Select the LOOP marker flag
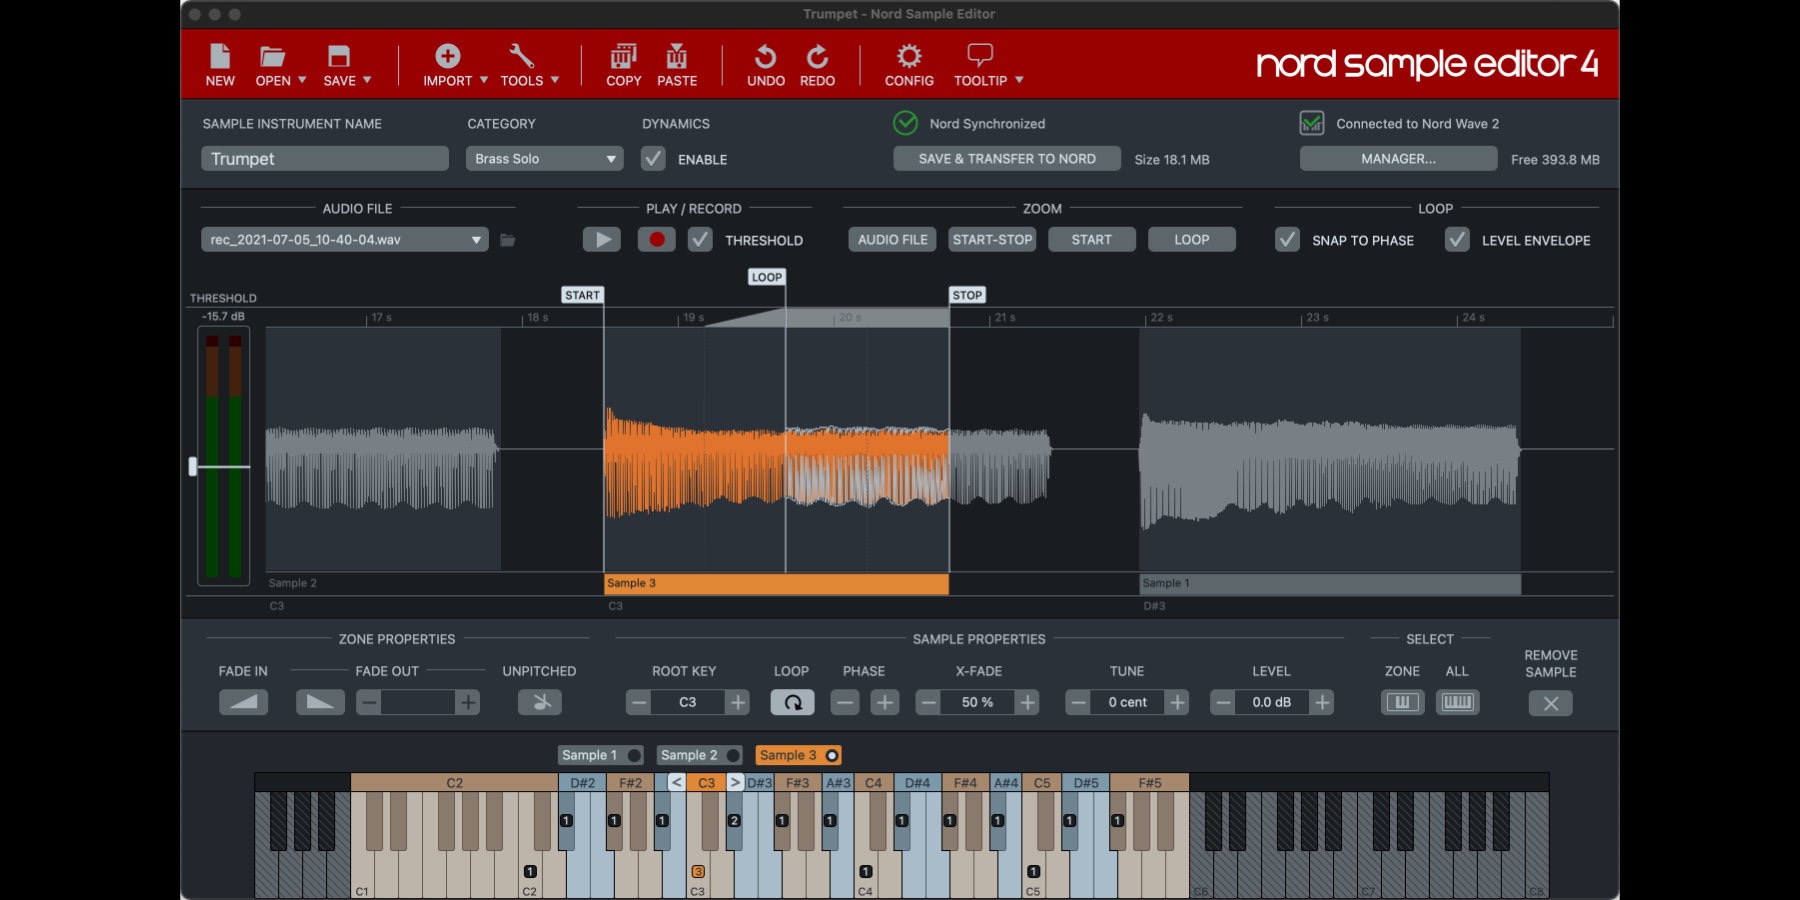This screenshot has height=900, width=1800. coord(767,277)
